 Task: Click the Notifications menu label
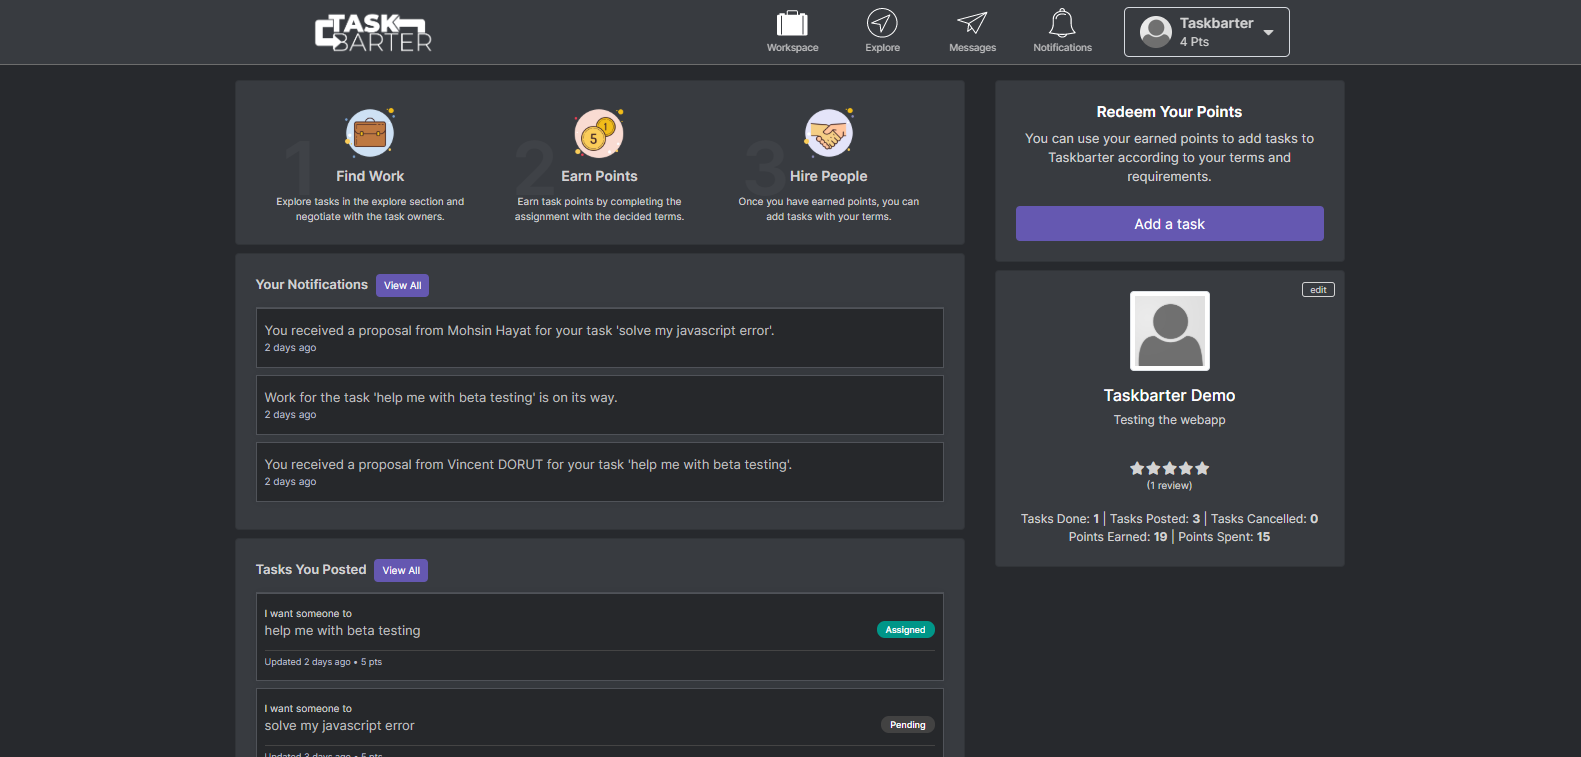1062,48
